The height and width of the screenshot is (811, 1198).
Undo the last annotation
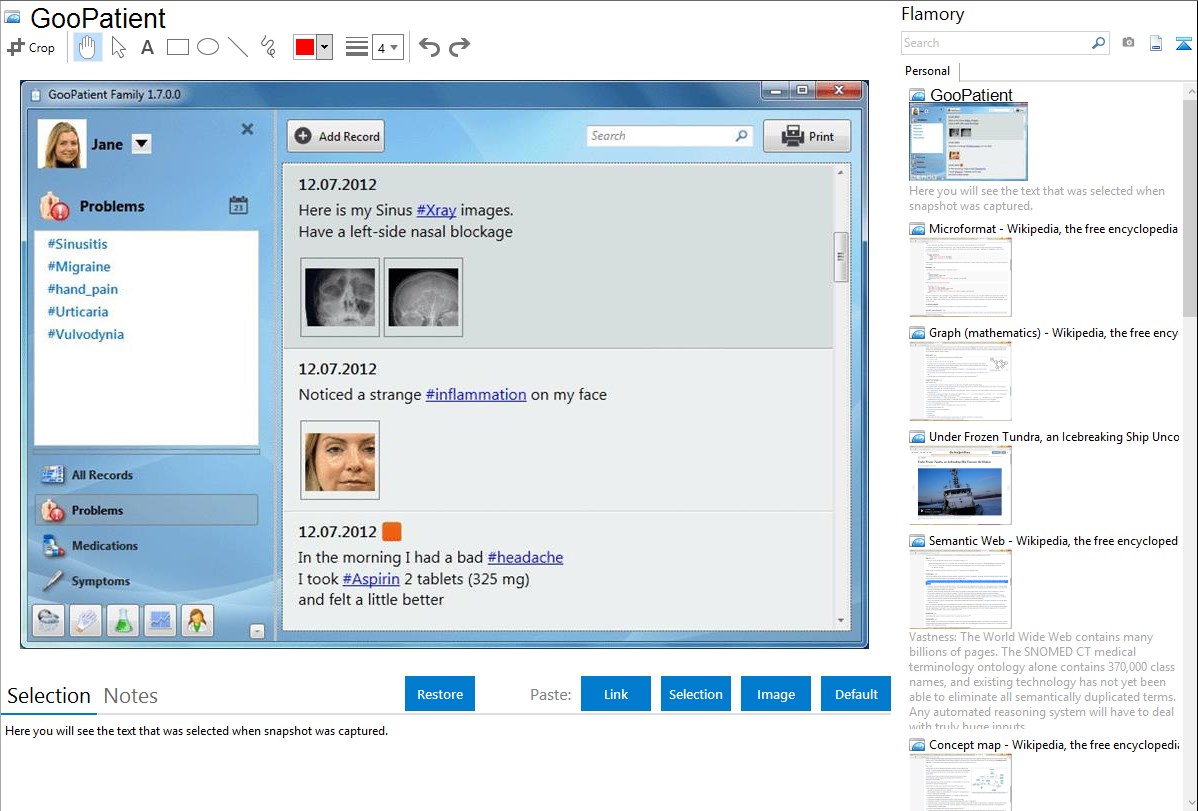pyautogui.click(x=429, y=47)
